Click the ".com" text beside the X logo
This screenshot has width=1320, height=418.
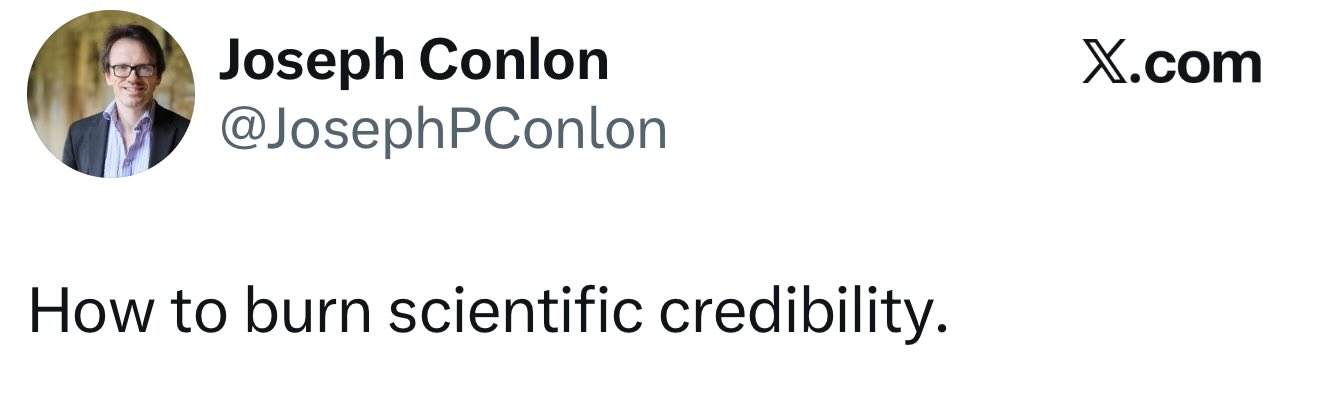click(1197, 64)
